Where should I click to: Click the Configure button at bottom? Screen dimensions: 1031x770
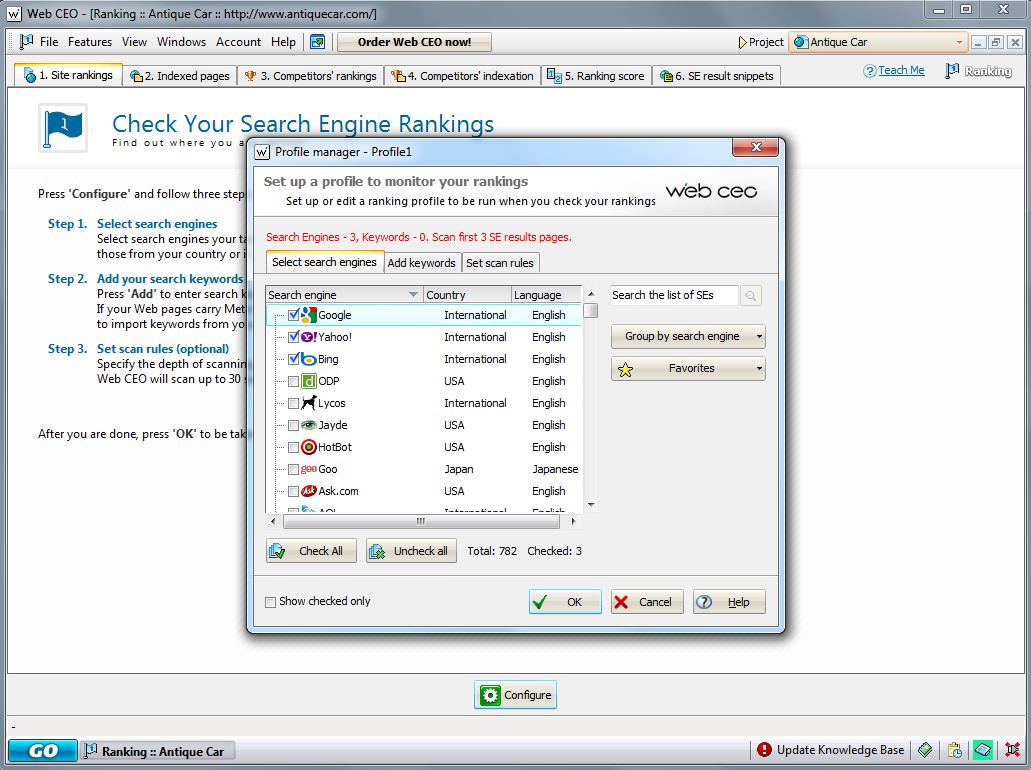point(516,695)
